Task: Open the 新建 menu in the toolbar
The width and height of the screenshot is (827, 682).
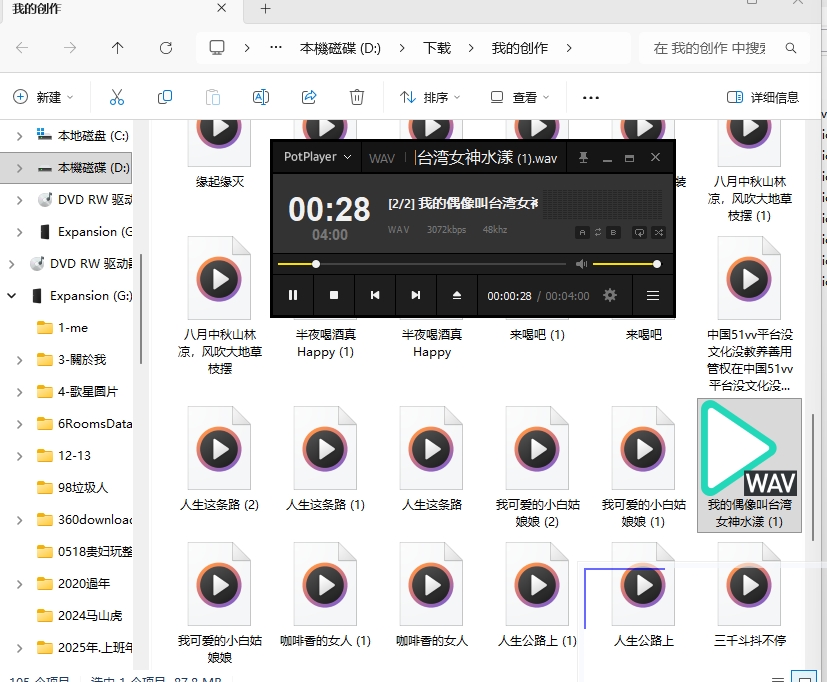Action: coord(44,97)
